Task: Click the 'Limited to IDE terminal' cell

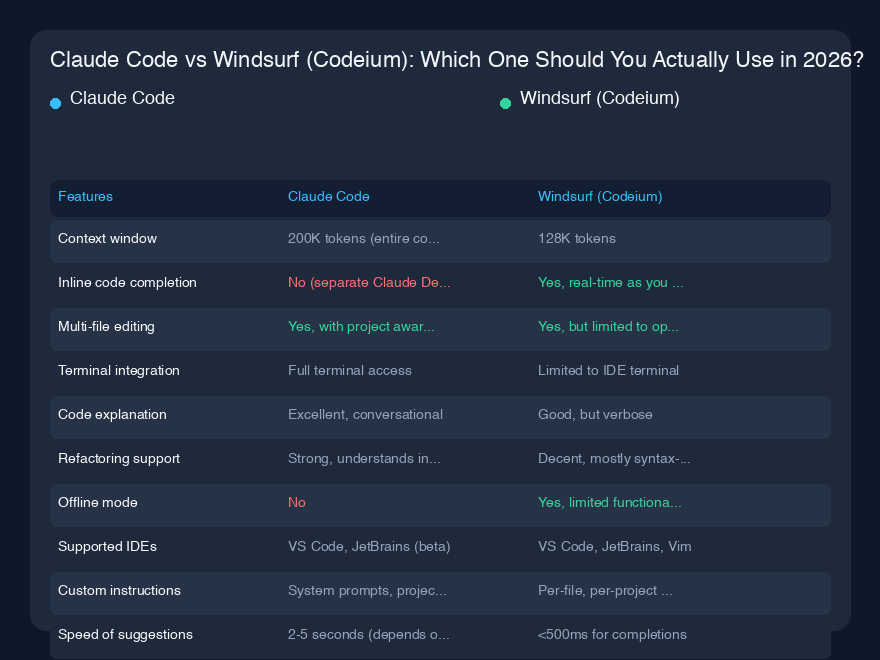Action: [608, 370]
